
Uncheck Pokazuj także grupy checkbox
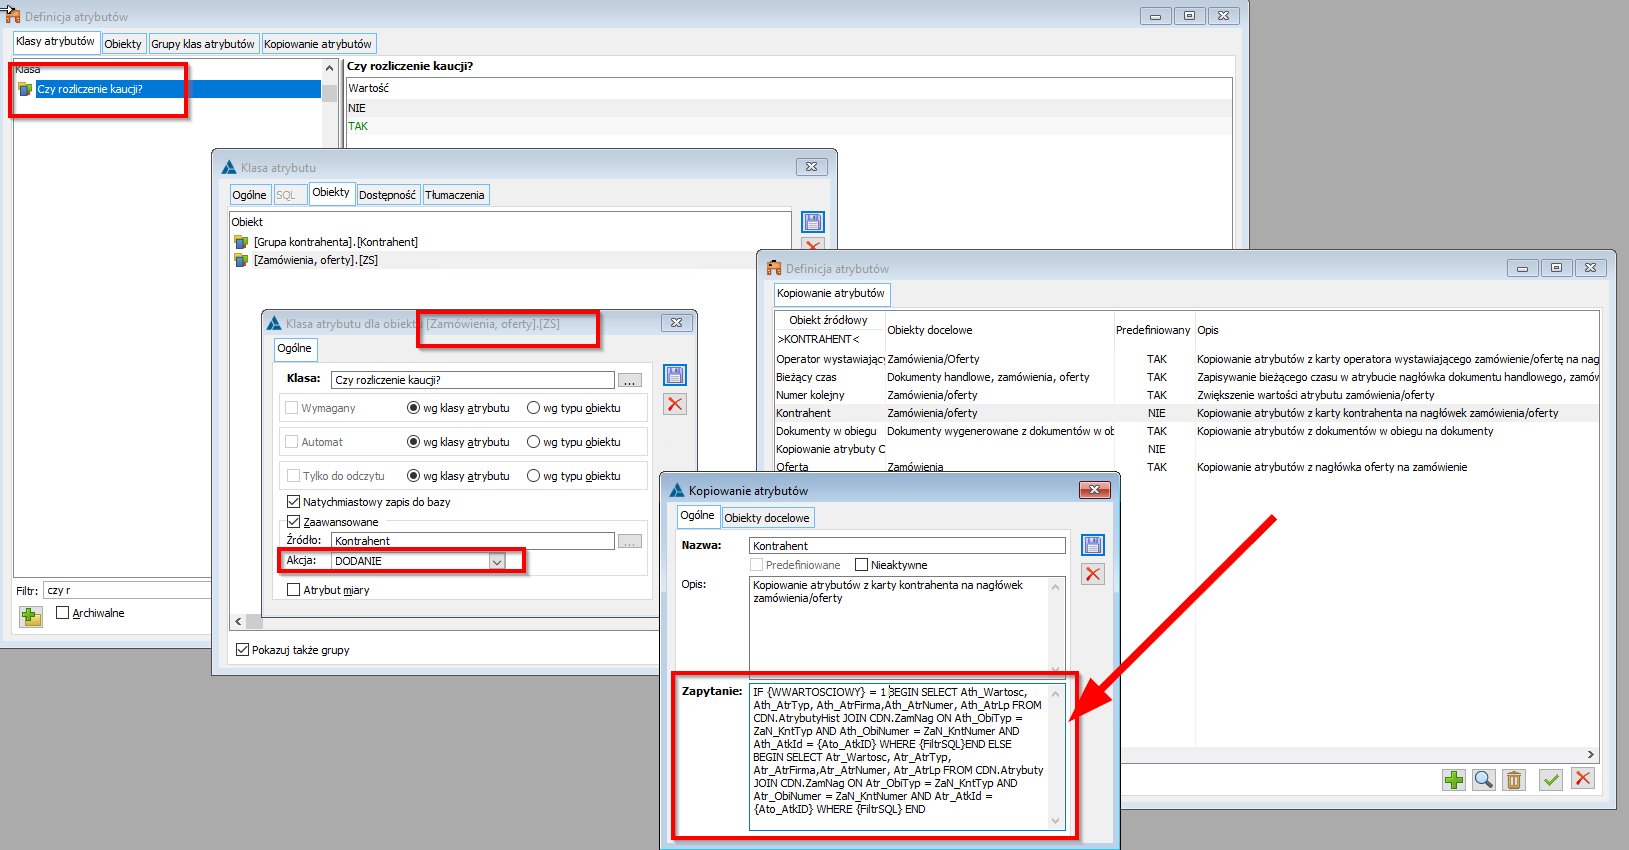(242, 650)
